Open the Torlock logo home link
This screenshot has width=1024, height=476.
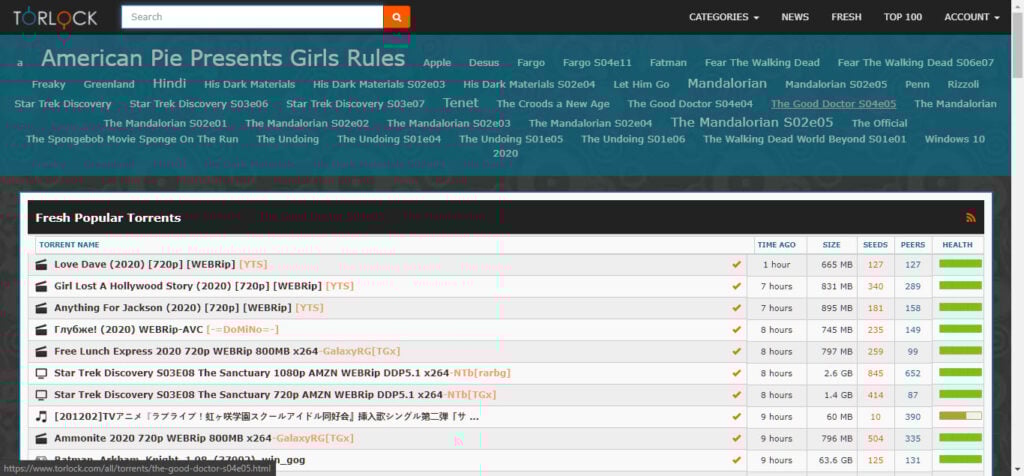56,18
